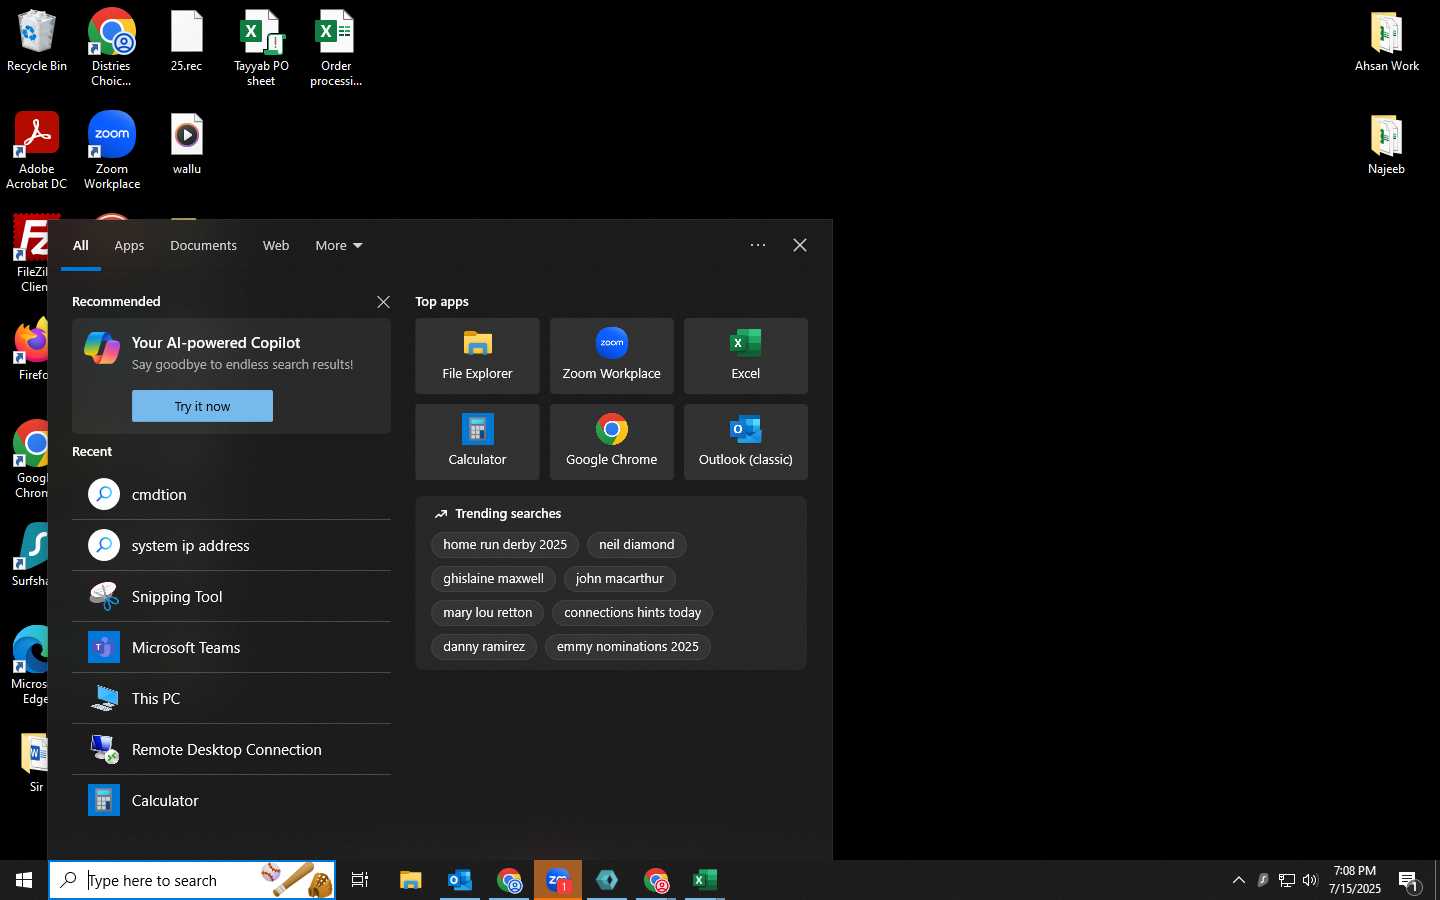
Task: Search trending 'ghislaine maxwell'
Action: tap(493, 579)
